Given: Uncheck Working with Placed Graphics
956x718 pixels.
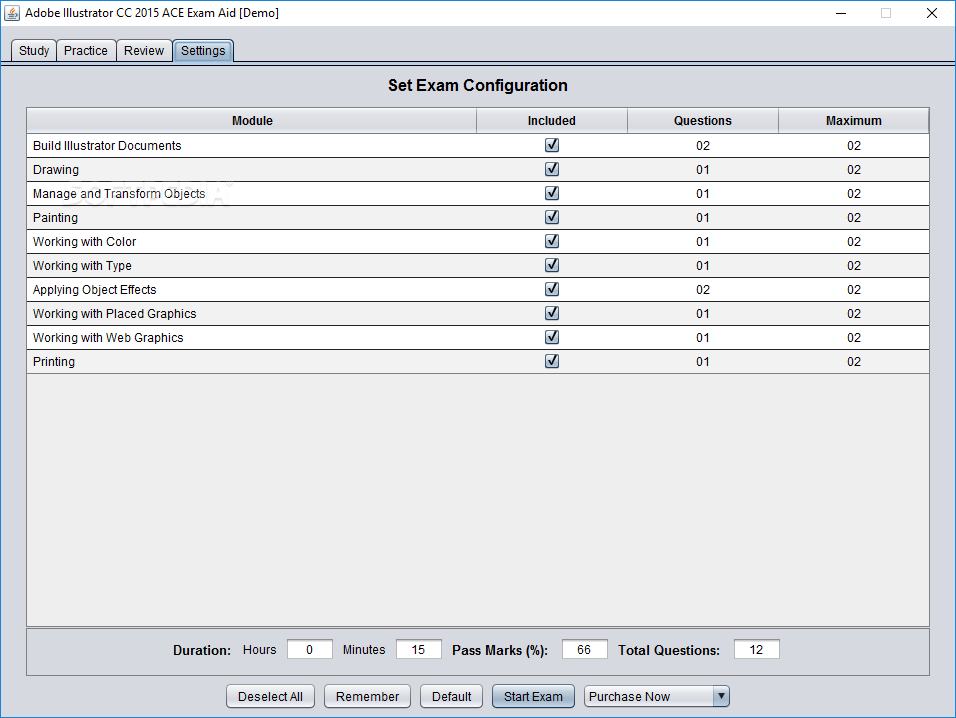Looking at the screenshot, I should click(x=552, y=313).
